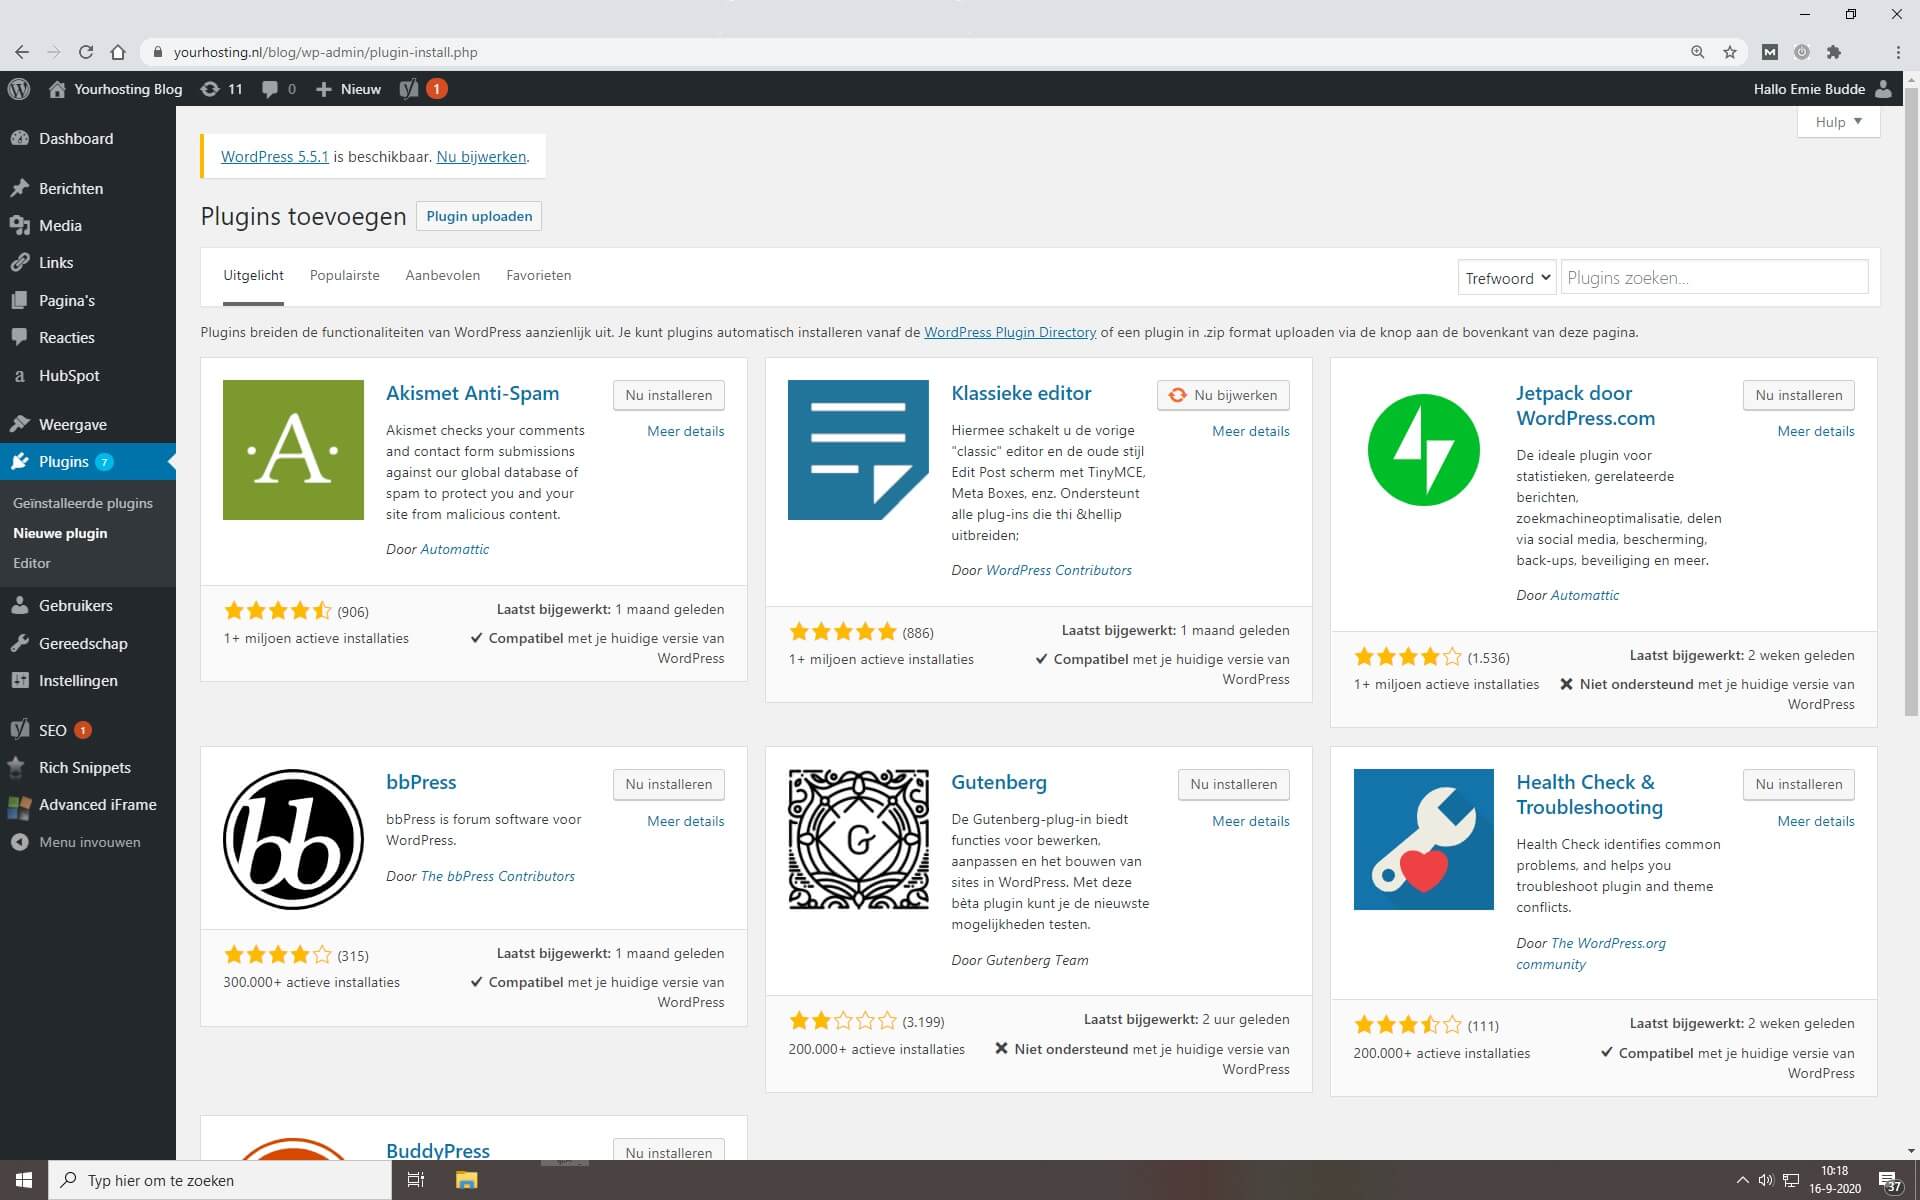Click the browser address bar URL
The image size is (1920, 1200).
click(325, 52)
